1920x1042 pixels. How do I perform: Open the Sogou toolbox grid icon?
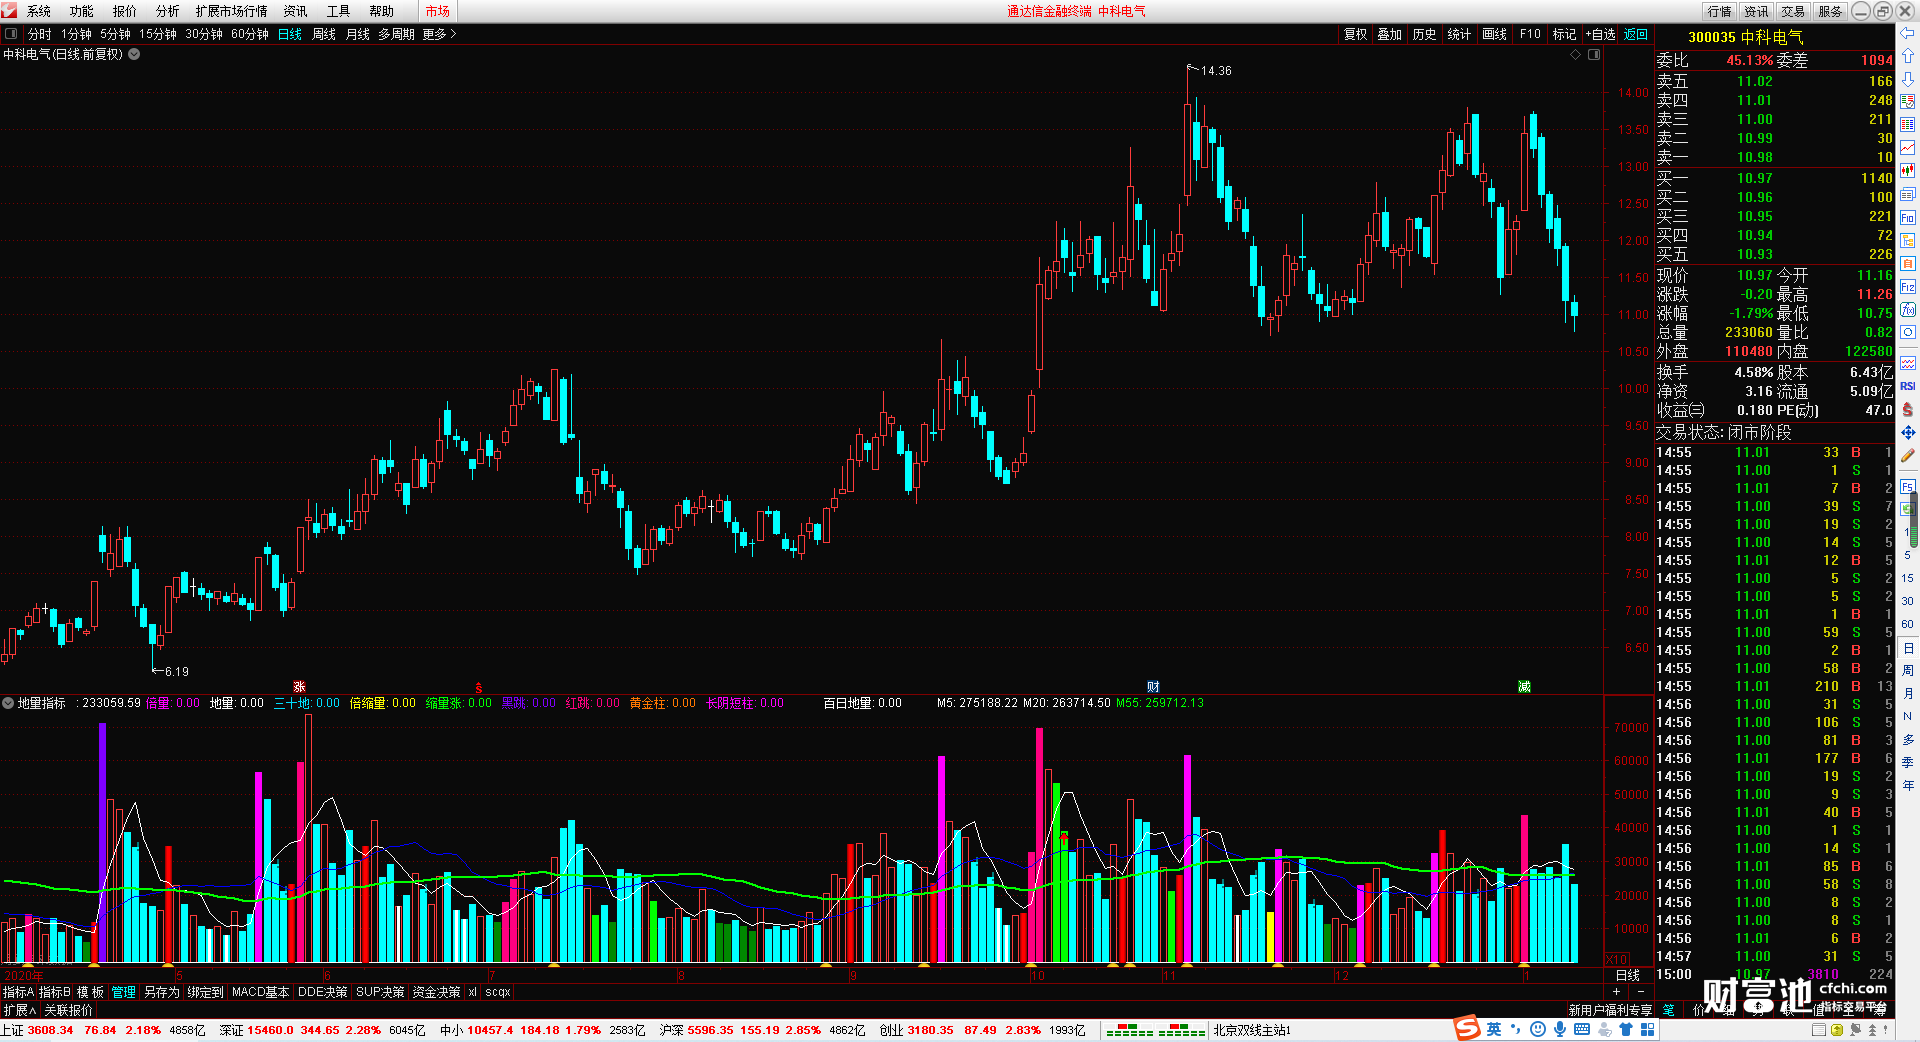[1647, 1029]
